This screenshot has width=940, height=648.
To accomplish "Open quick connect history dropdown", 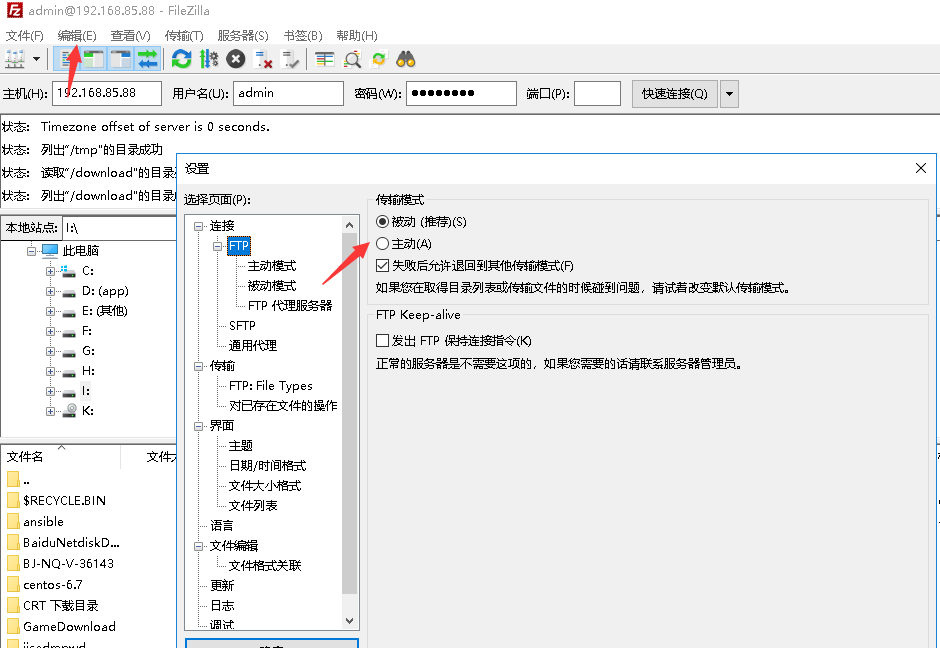I will pos(729,94).
